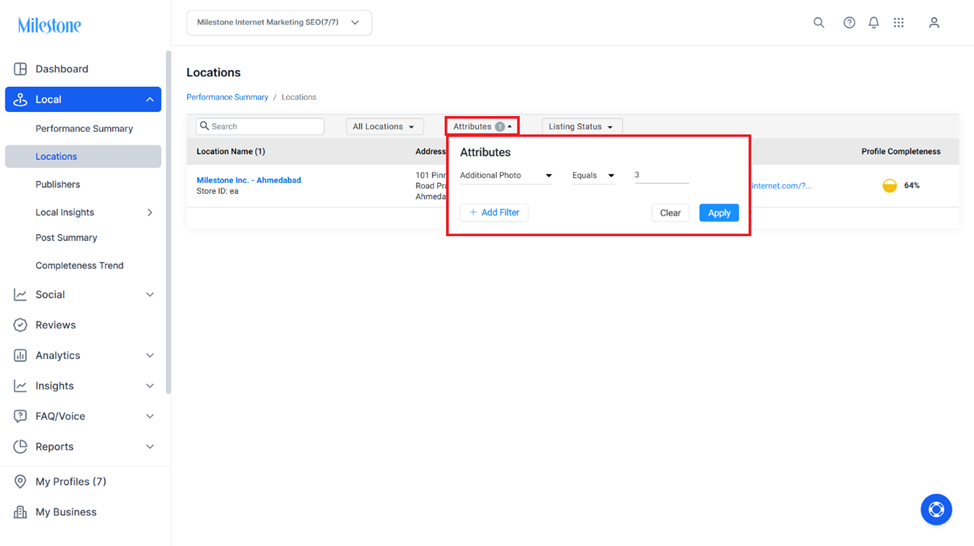Viewport: 974px width, 546px height.
Task: Click the Social chart icon
Action: tap(20, 294)
